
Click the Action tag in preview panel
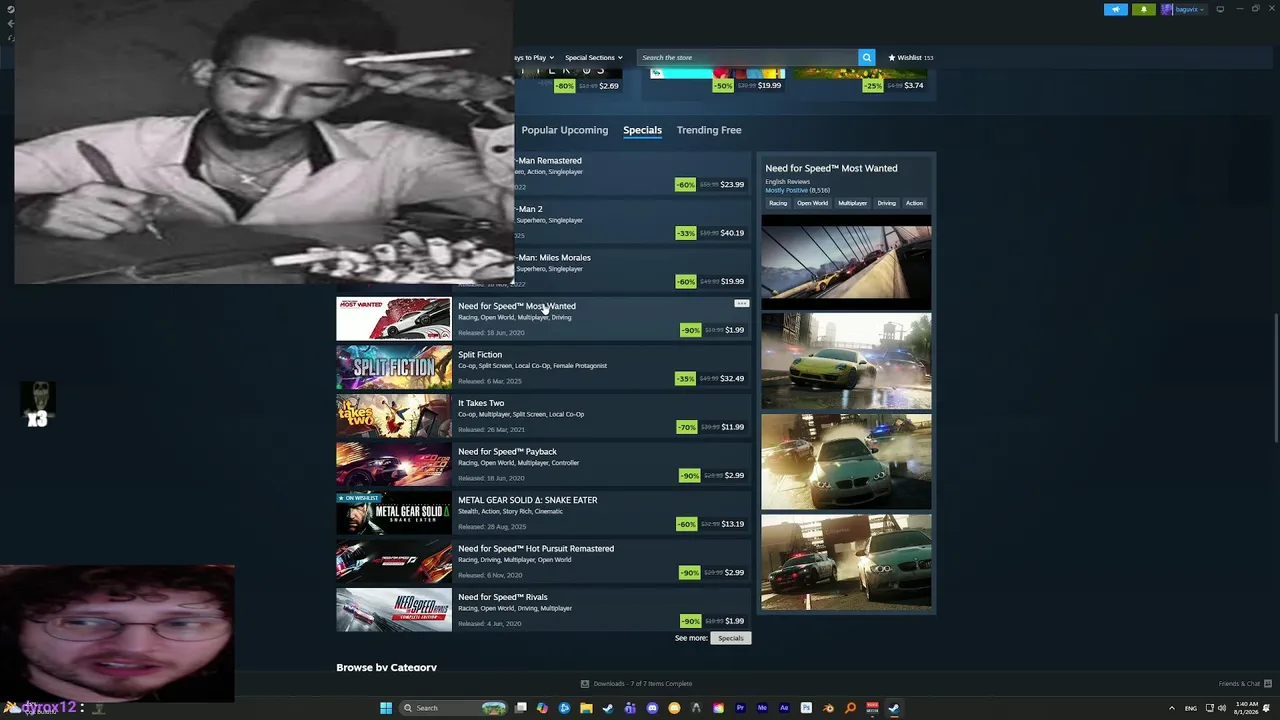click(x=914, y=203)
